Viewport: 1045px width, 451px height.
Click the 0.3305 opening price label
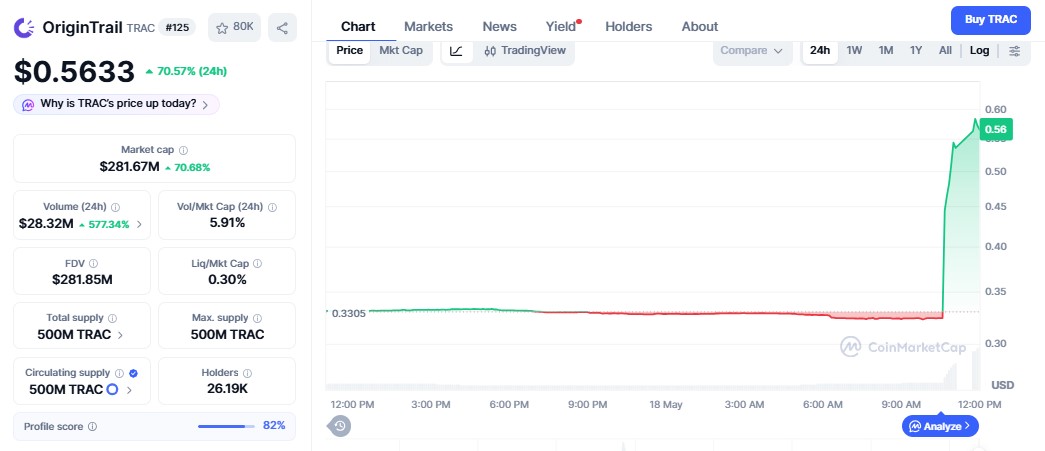[348, 313]
